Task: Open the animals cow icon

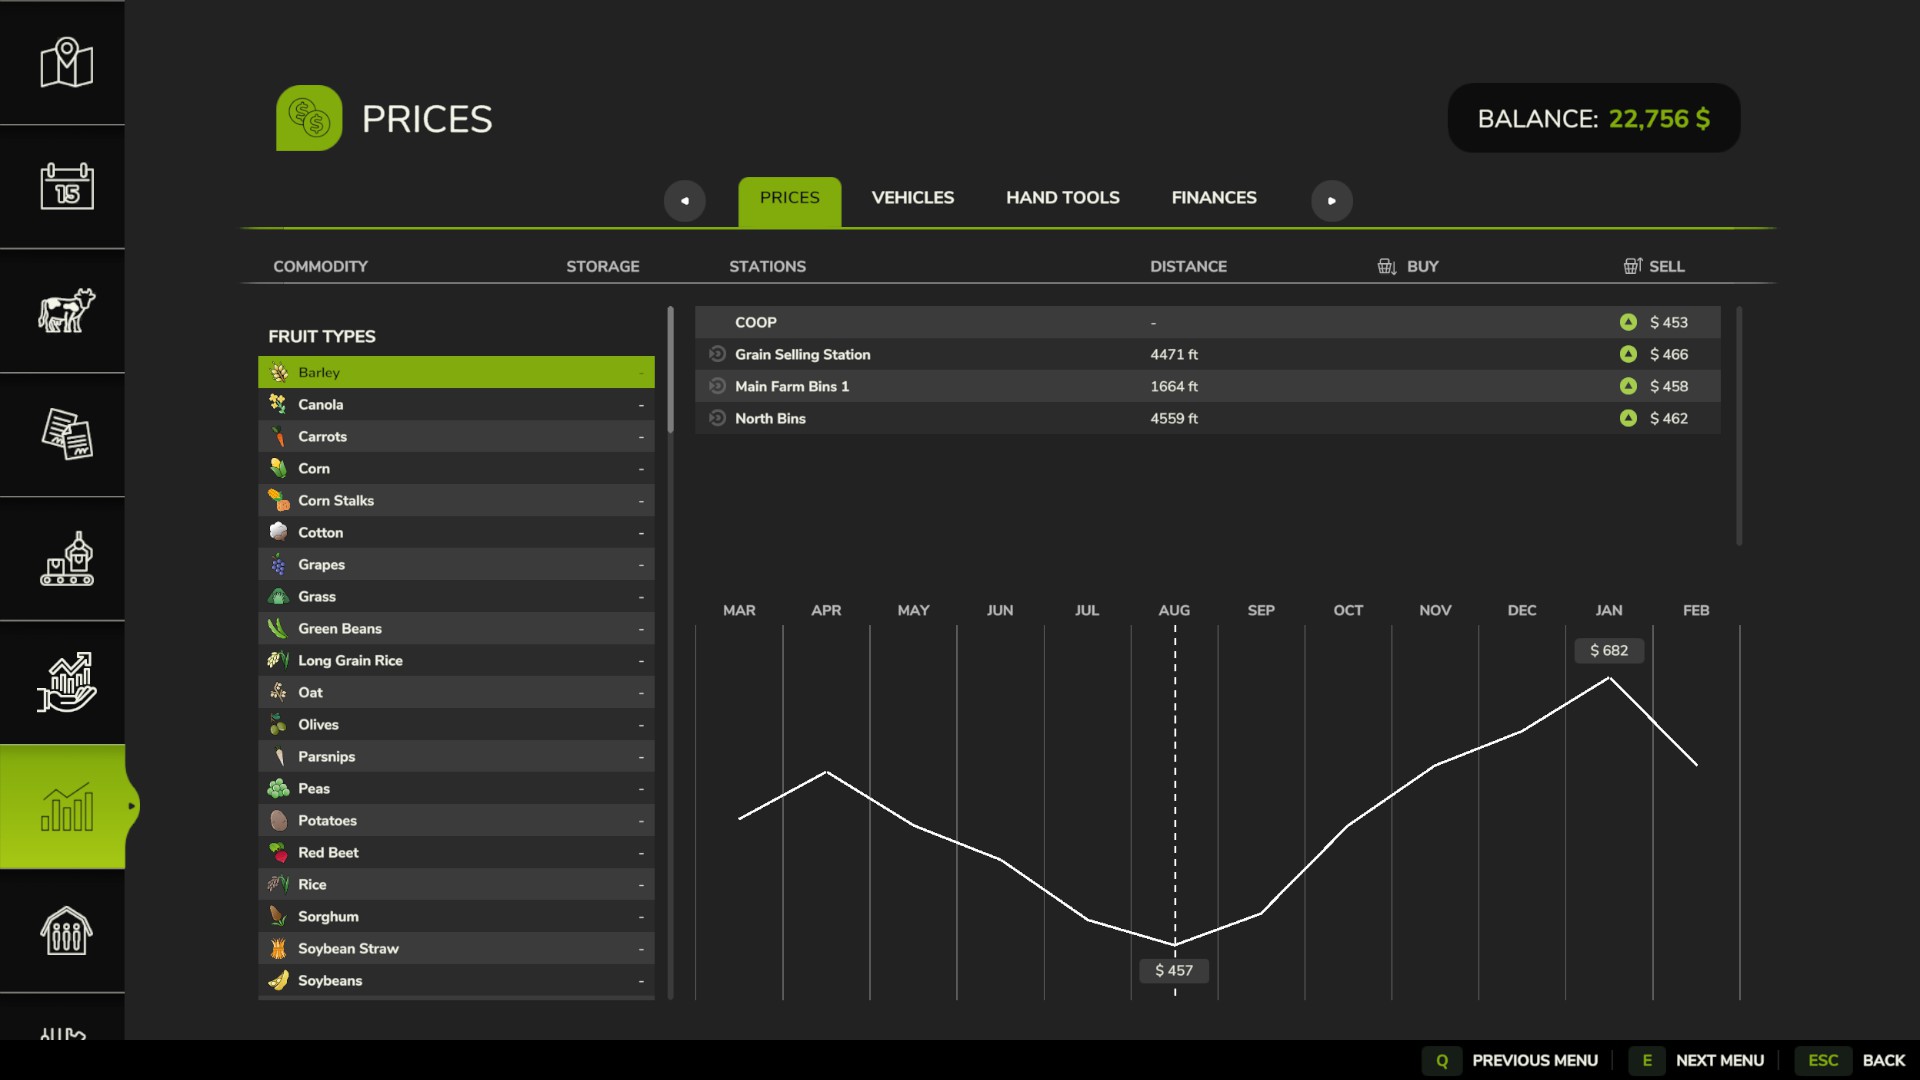Action: point(66,310)
